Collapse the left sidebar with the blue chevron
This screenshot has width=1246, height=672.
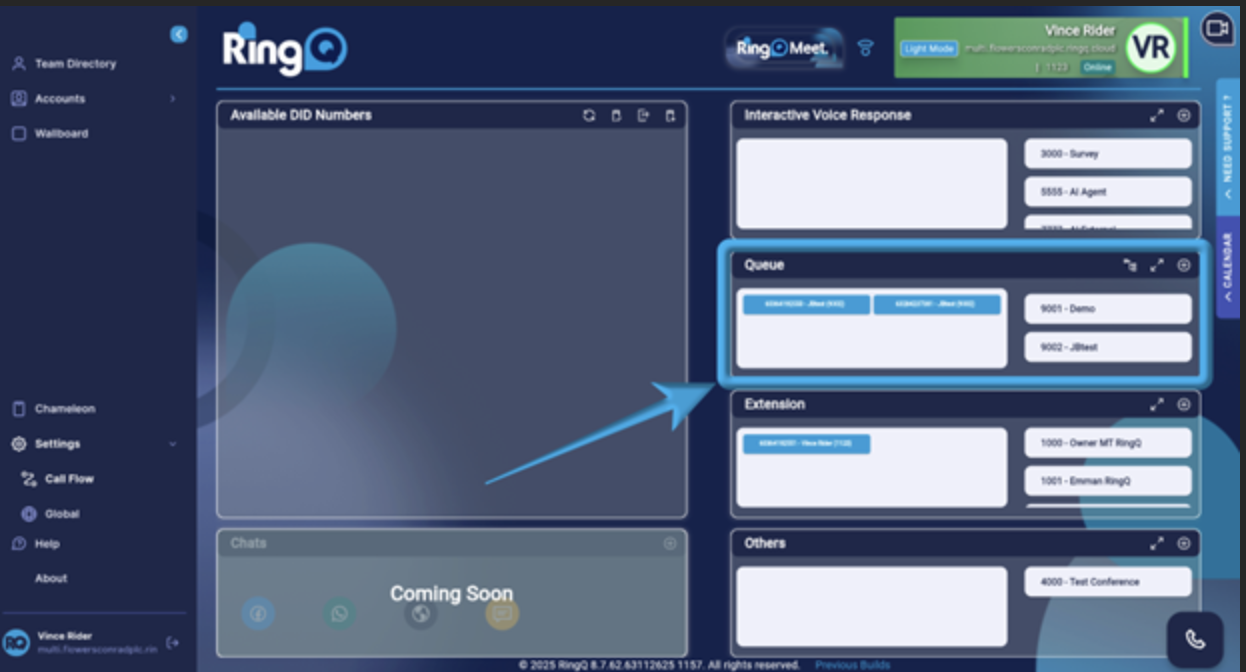(x=179, y=33)
